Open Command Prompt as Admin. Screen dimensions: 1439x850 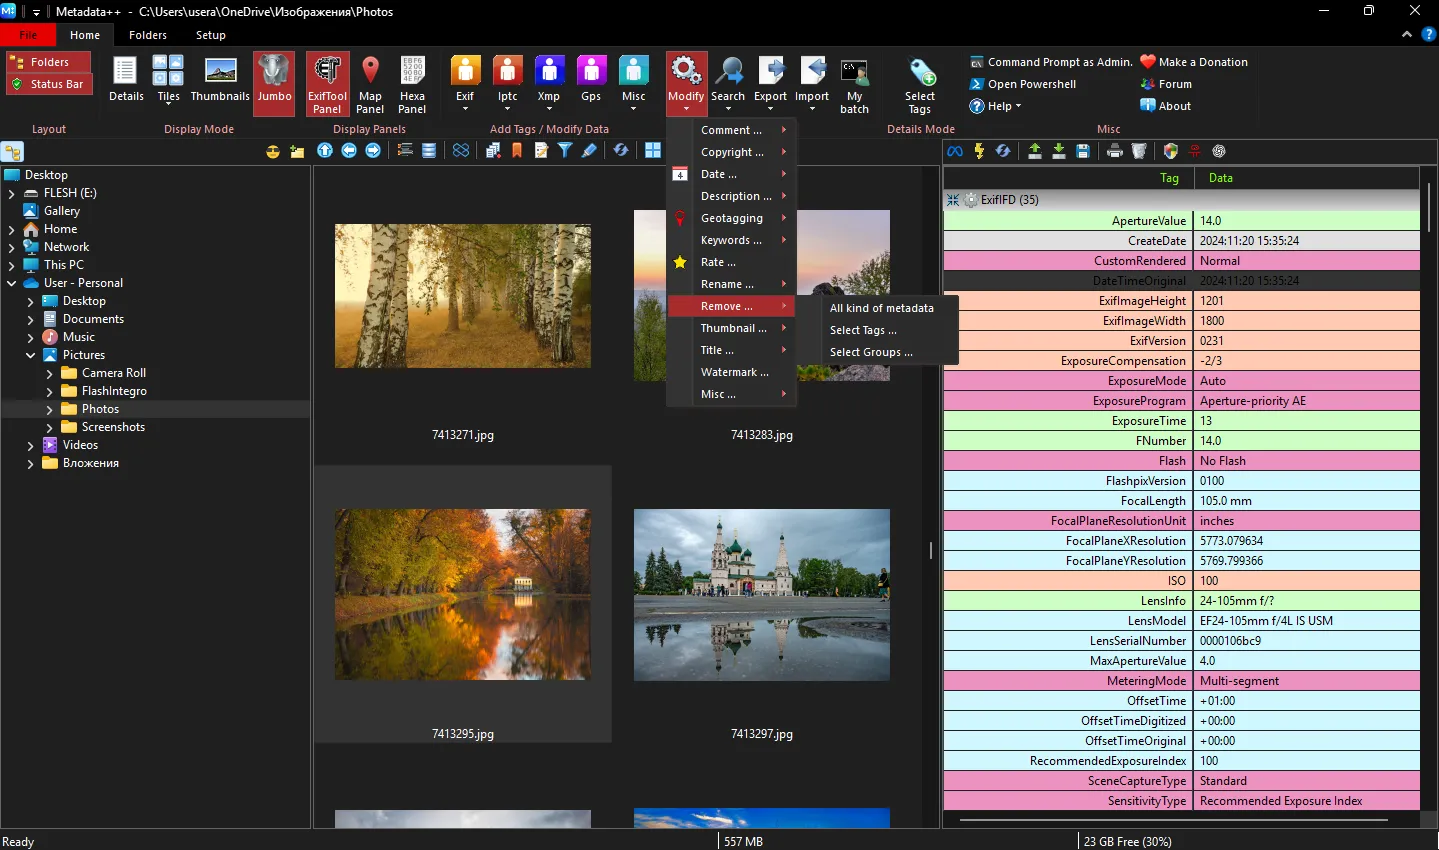(1051, 62)
